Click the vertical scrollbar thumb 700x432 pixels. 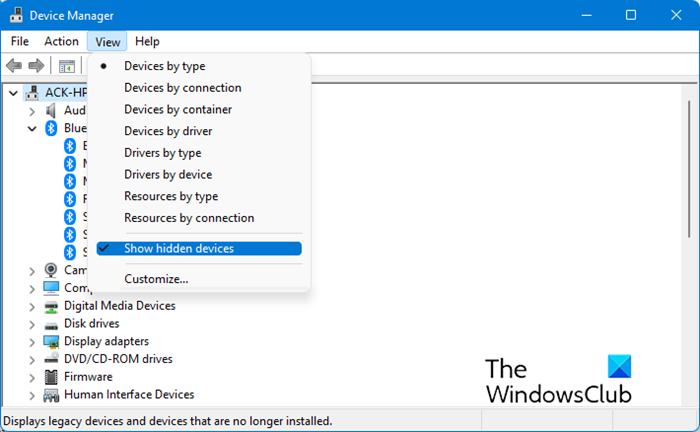[690, 169]
